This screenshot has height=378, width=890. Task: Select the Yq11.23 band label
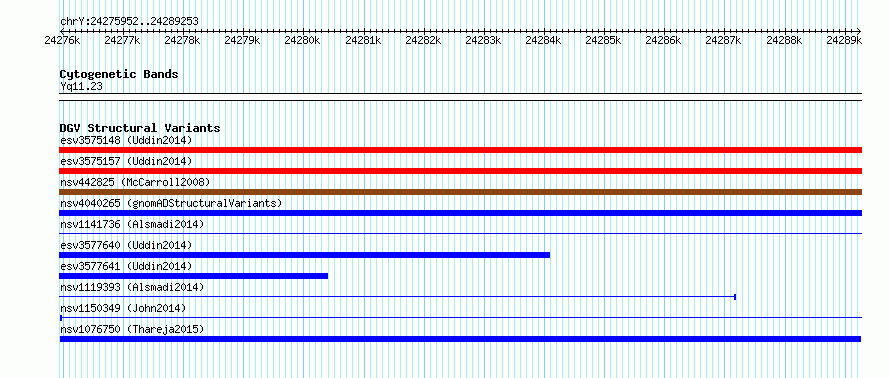(81, 87)
